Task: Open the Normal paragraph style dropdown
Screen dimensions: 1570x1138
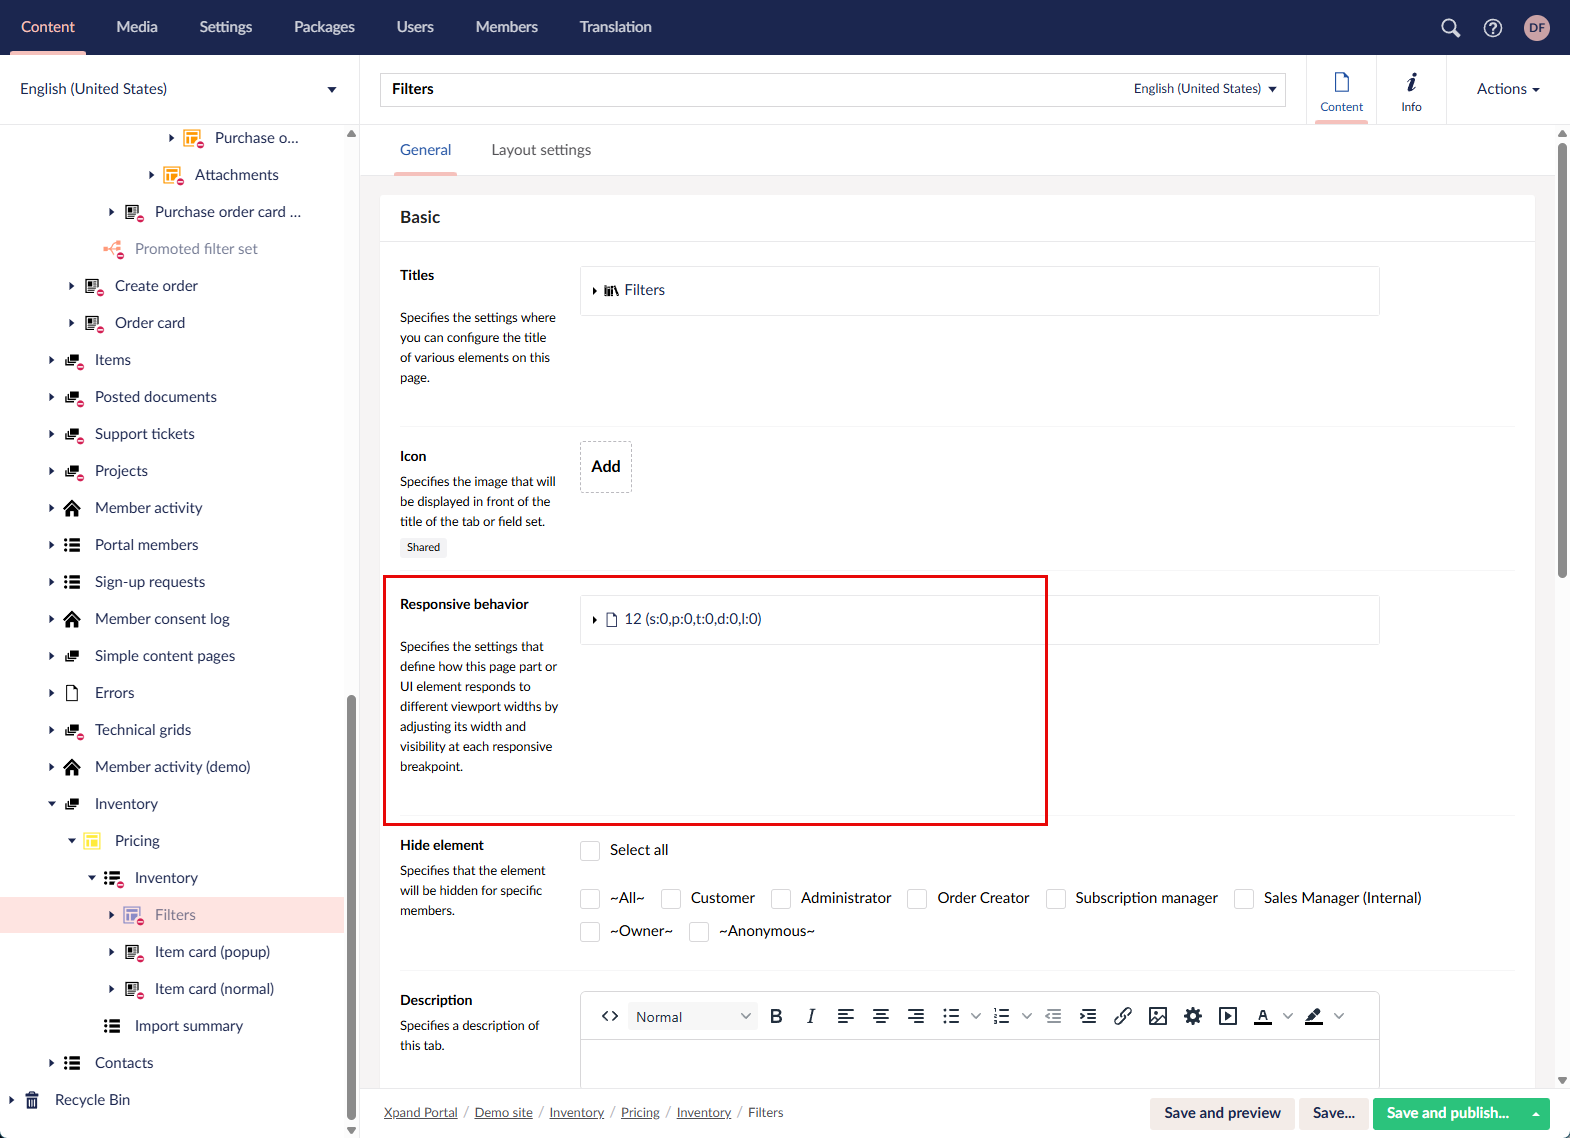Action: pyautogui.click(x=692, y=1016)
